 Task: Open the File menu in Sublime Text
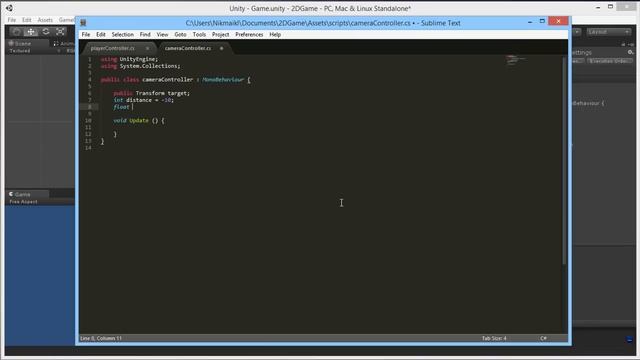86,35
